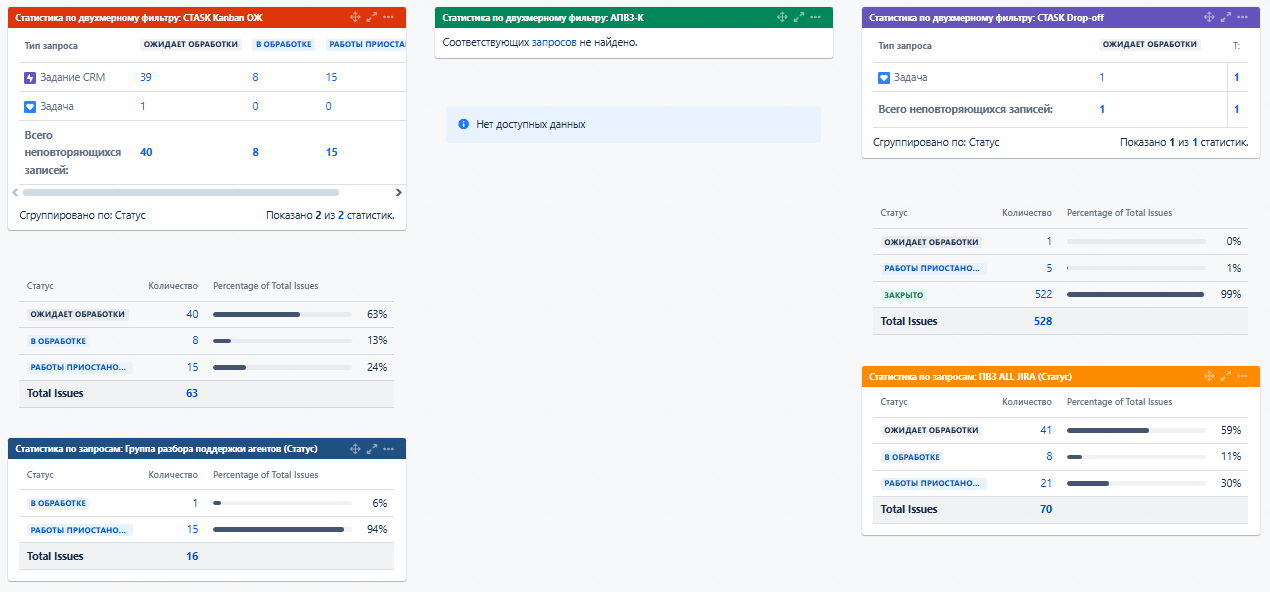Open more actions menu for АПВЗ-К gadget
The width and height of the screenshot is (1270, 592).
click(x=815, y=17)
